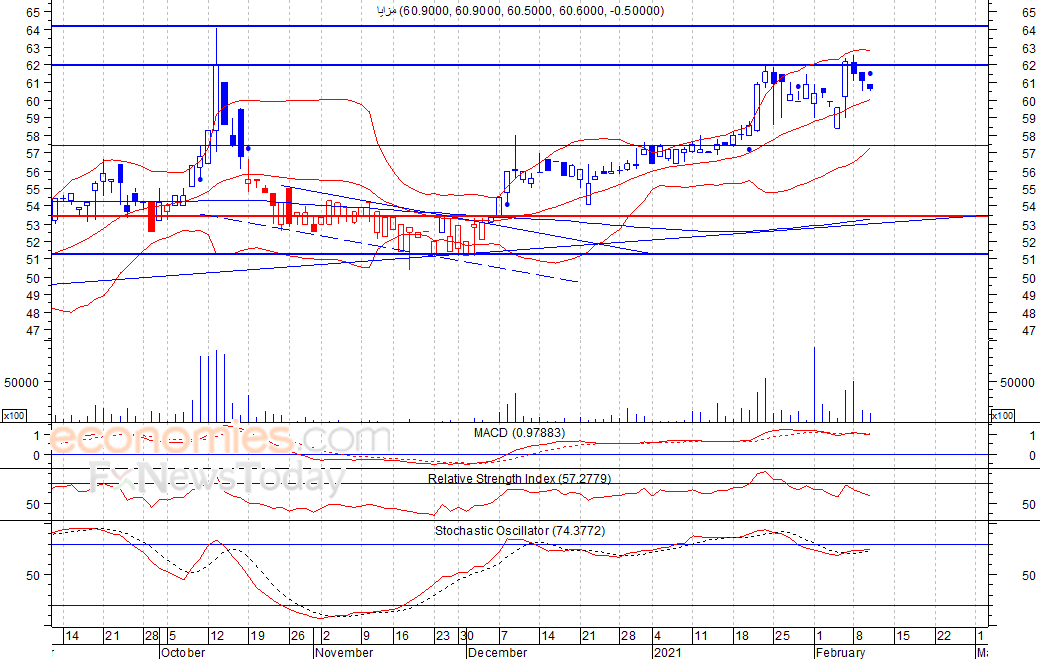
Task: Click date label 15 on the time axis
Action: coord(903,636)
